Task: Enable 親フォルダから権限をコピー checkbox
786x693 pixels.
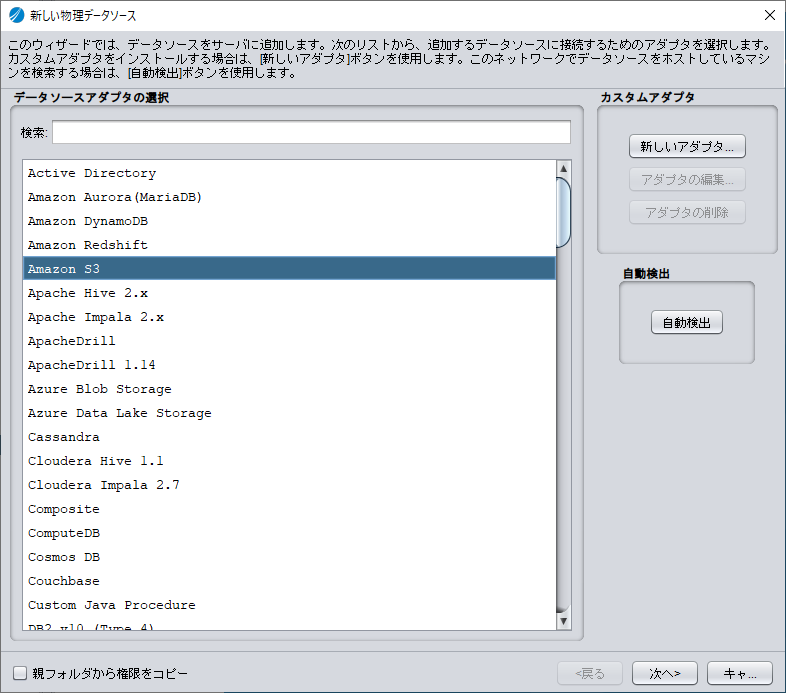Action: click(x=20, y=673)
